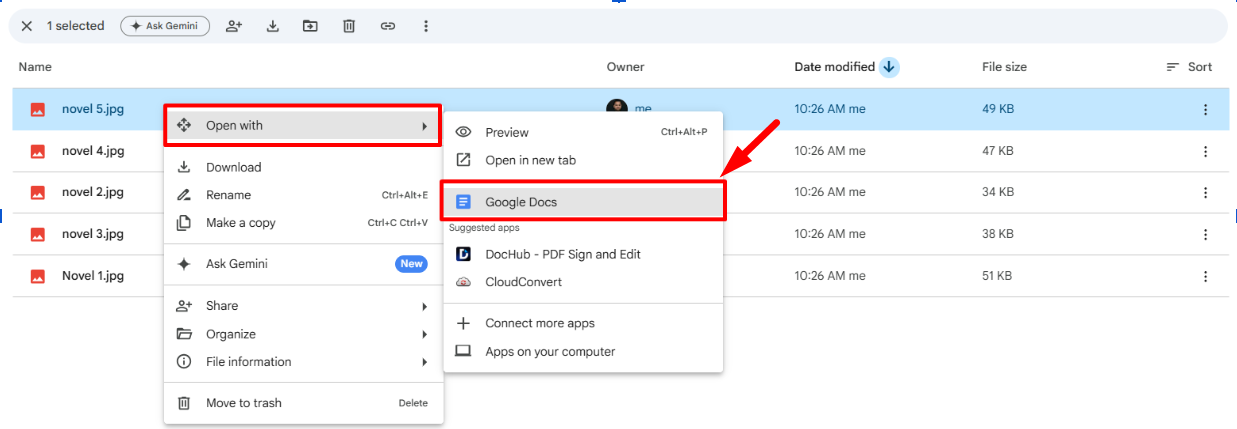Click the owner avatar for novel 5.jpg
This screenshot has width=1237, height=429.
point(617,106)
